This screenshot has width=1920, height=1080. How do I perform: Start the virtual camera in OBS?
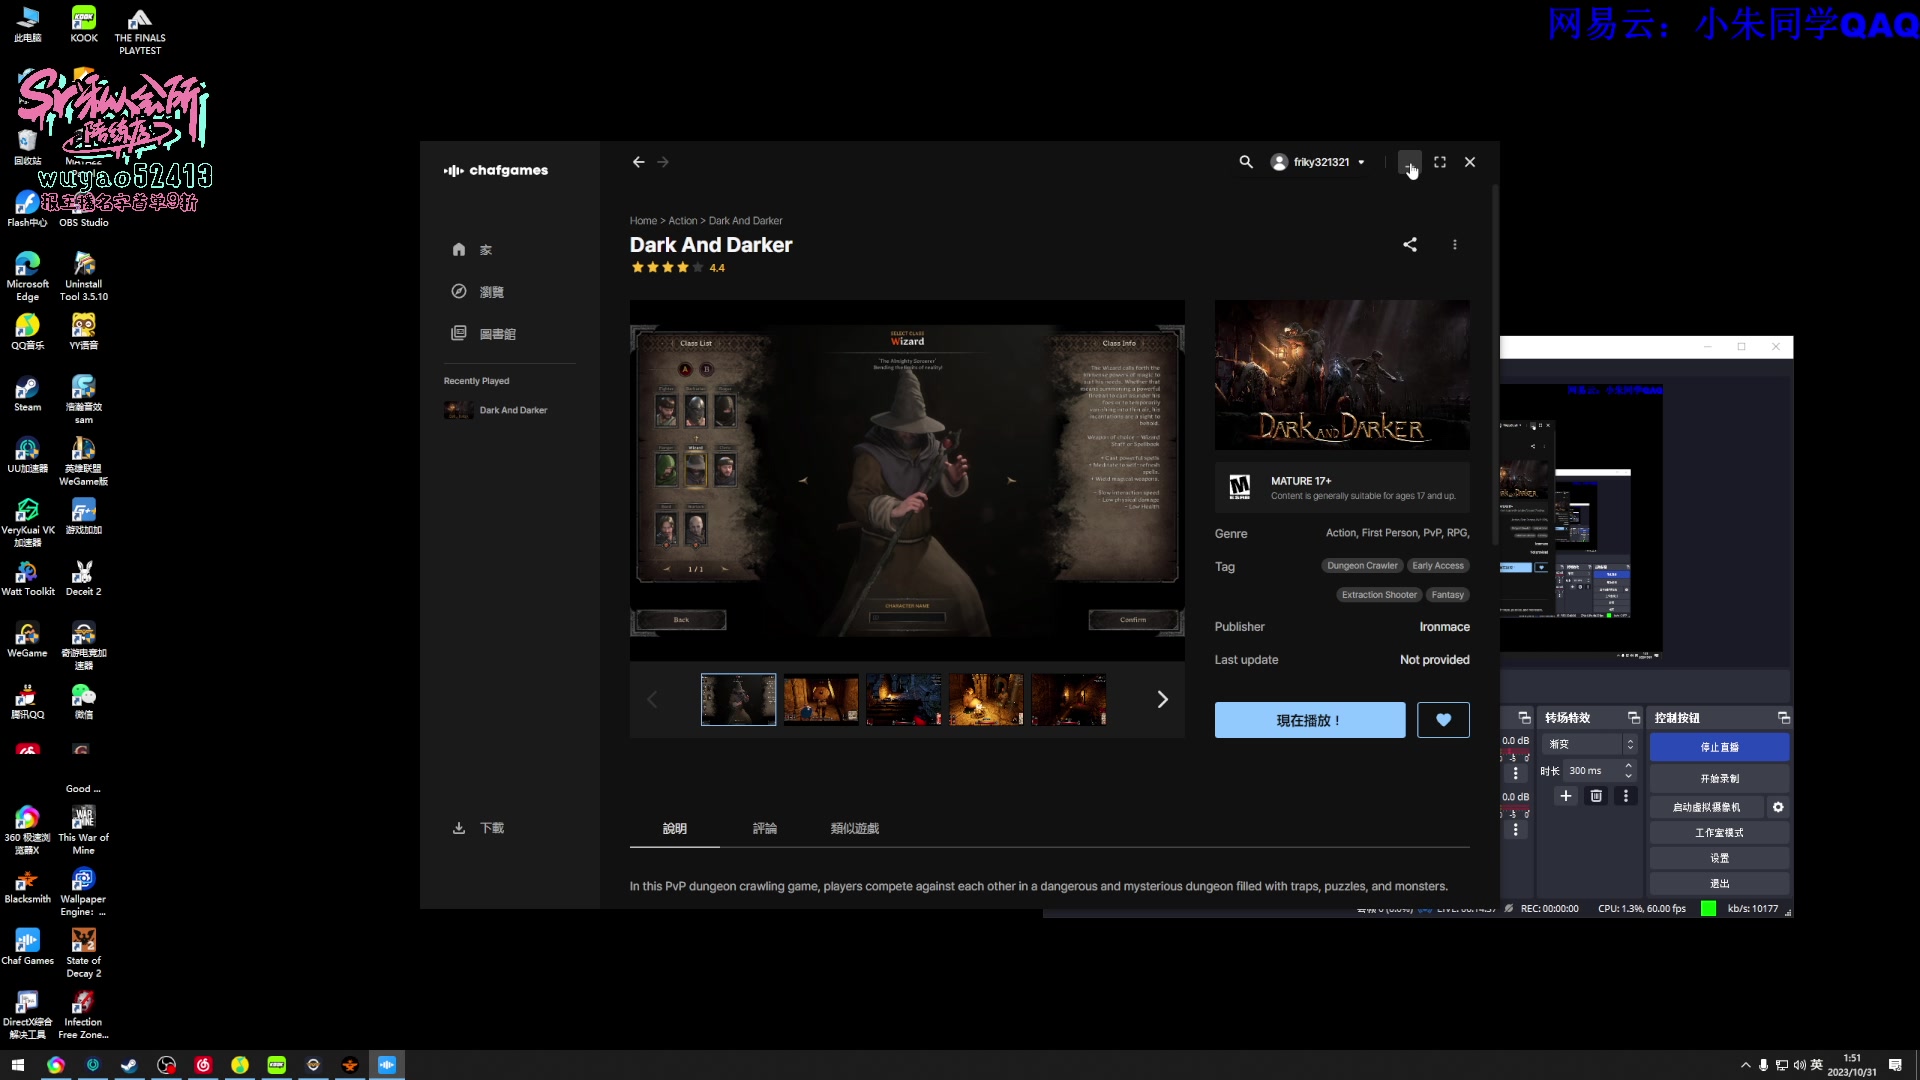[x=1706, y=807]
